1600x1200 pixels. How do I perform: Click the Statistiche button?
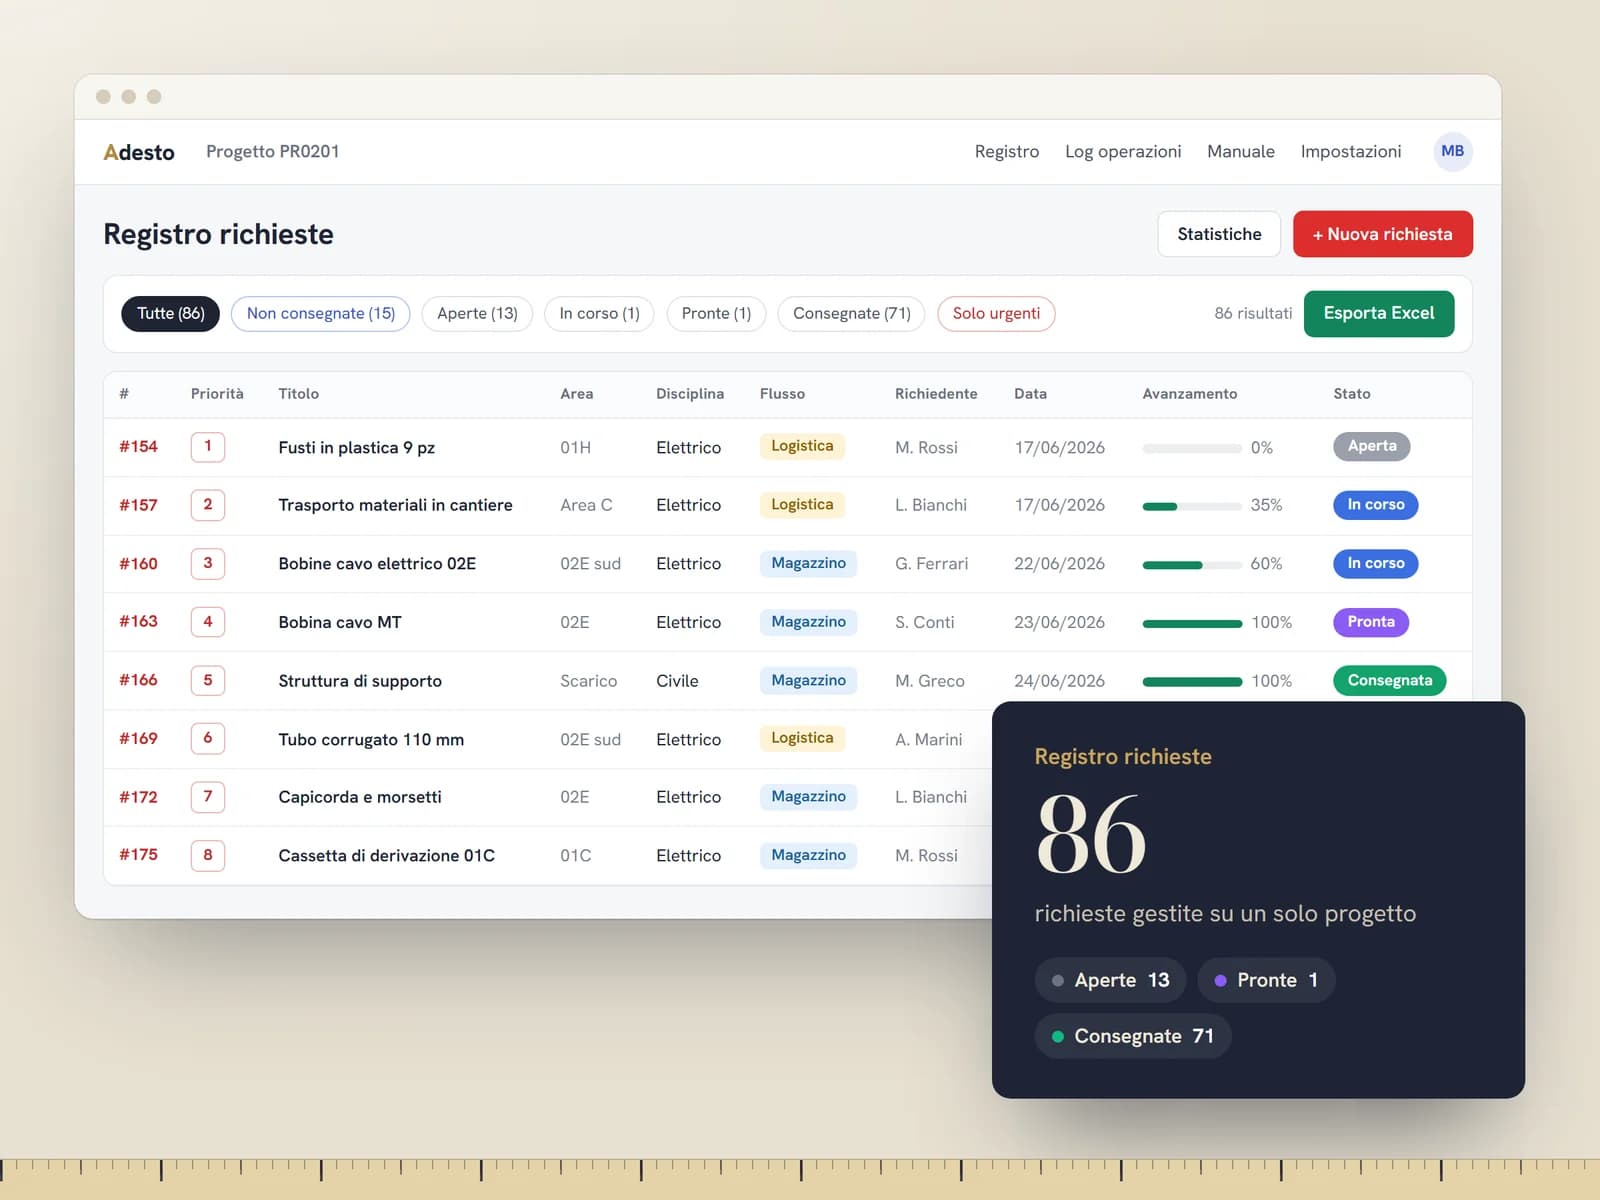[1219, 234]
